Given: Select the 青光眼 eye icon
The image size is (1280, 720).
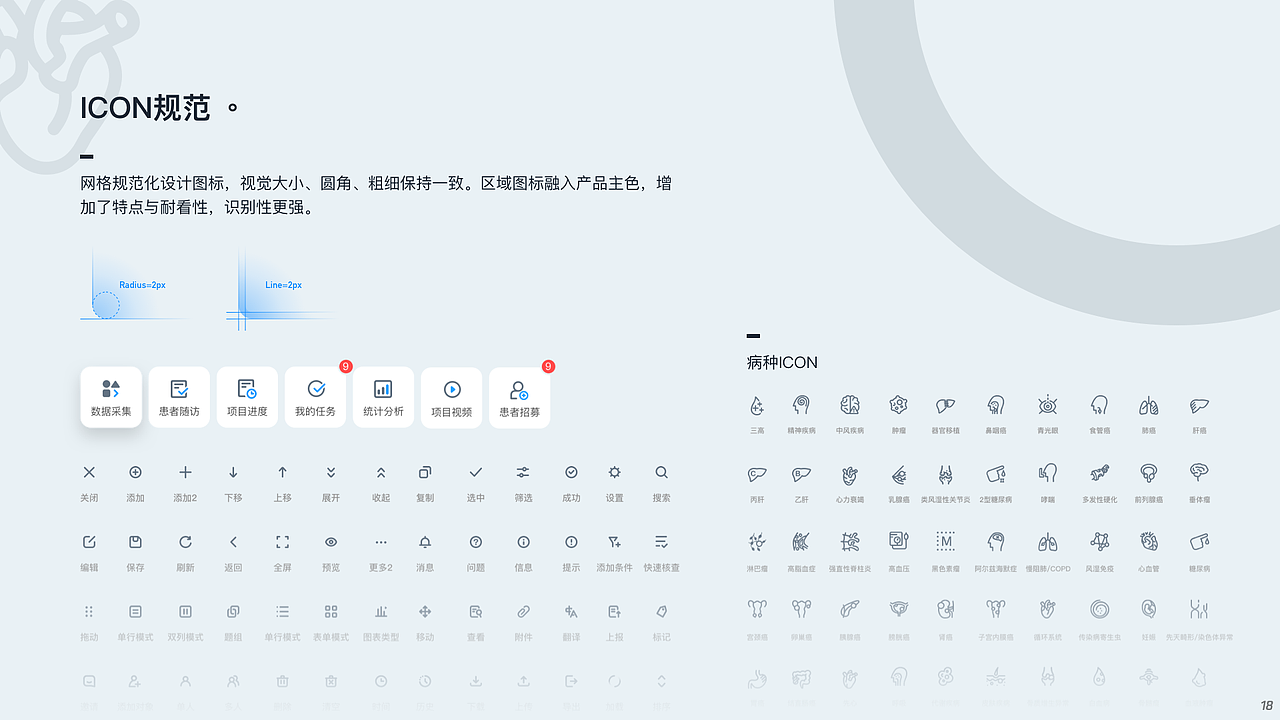Looking at the screenshot, I should [x=1047, y=405].
